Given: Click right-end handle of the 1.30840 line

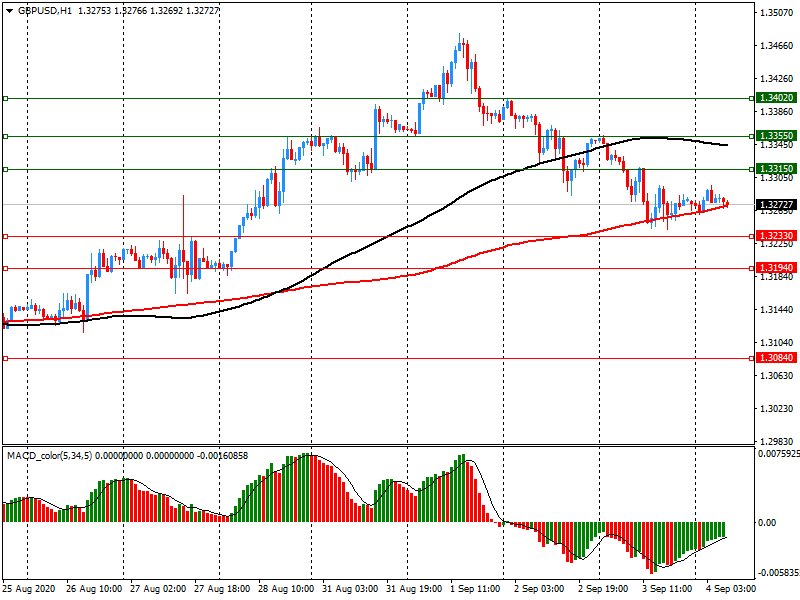Looking at the screenshot, I should tap(751, 359).
